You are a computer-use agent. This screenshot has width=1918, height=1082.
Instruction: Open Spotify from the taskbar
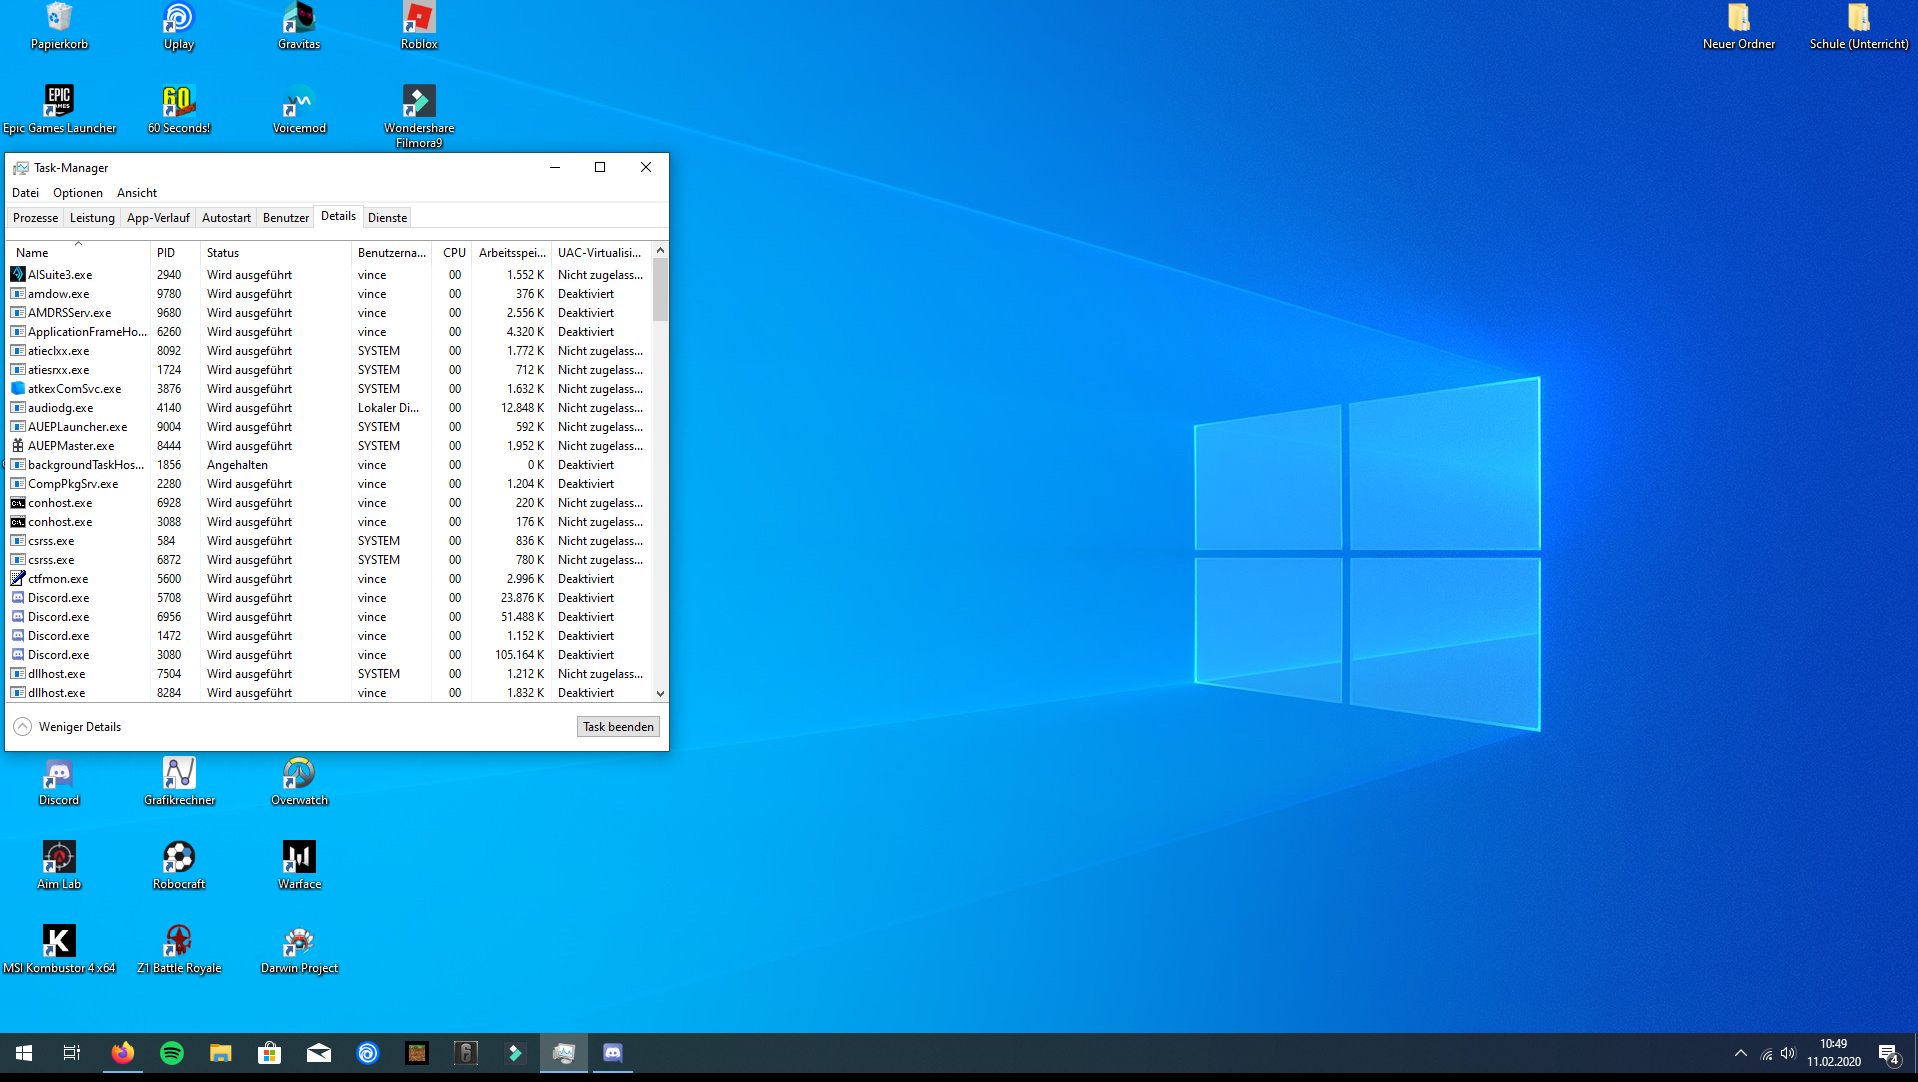pyautogui.click(x=172, y=1053)
